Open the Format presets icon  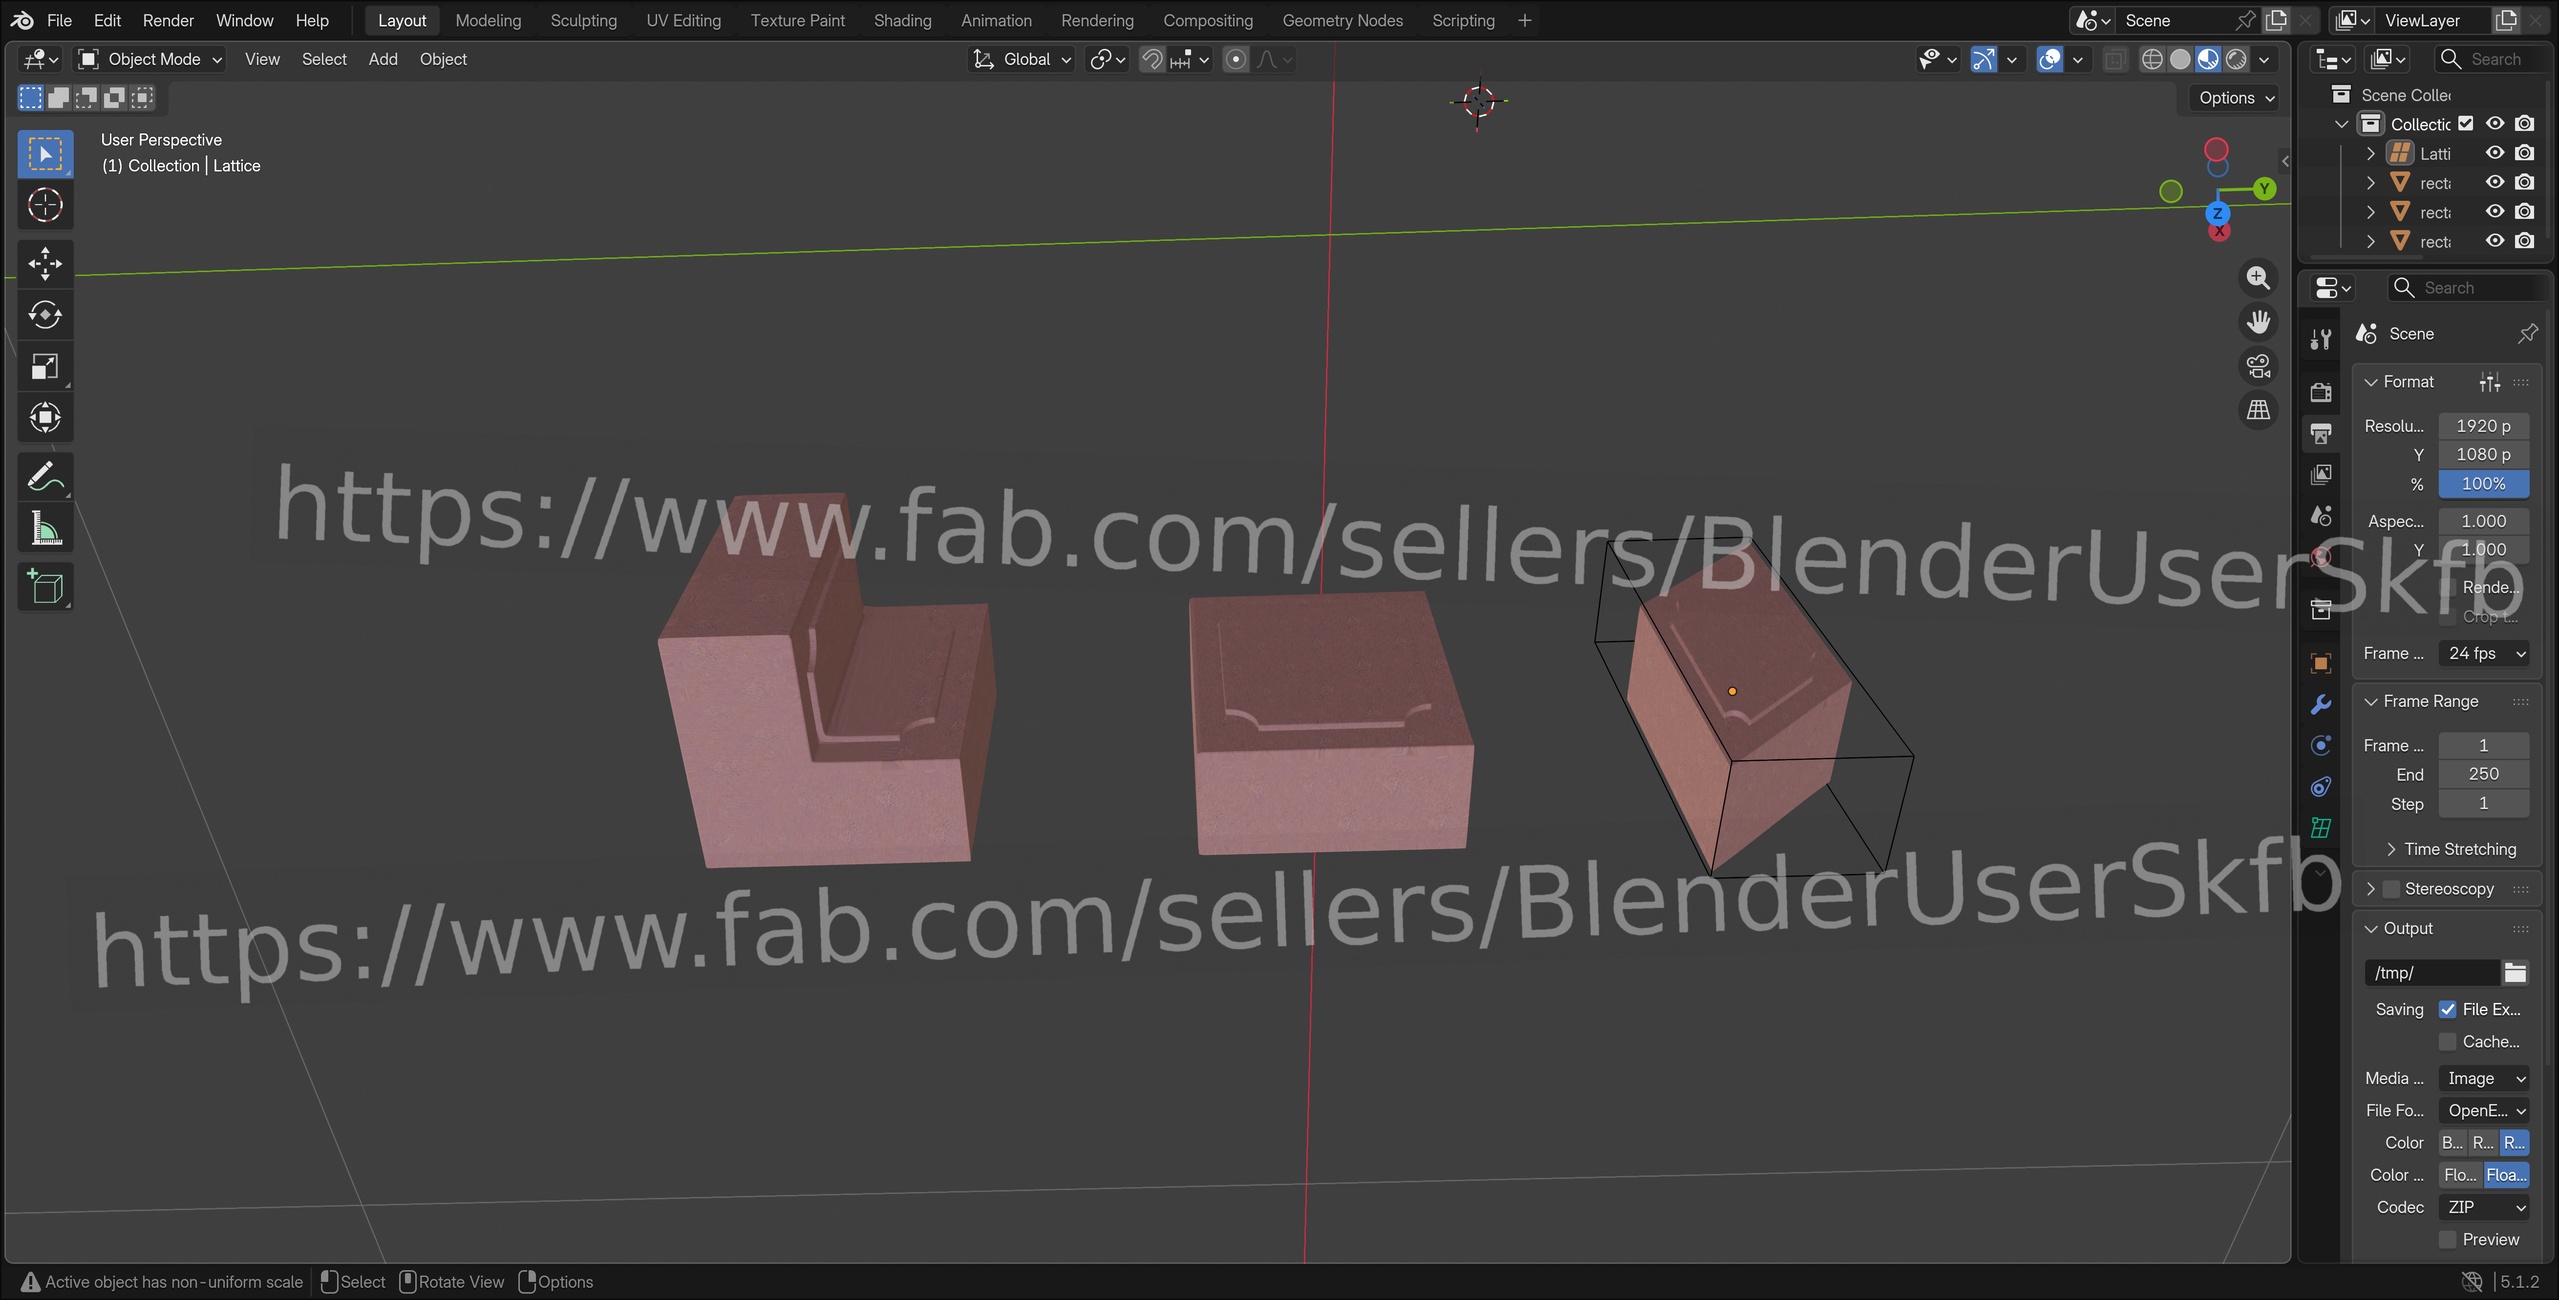pyautogui.click(x=2489, y=382)
